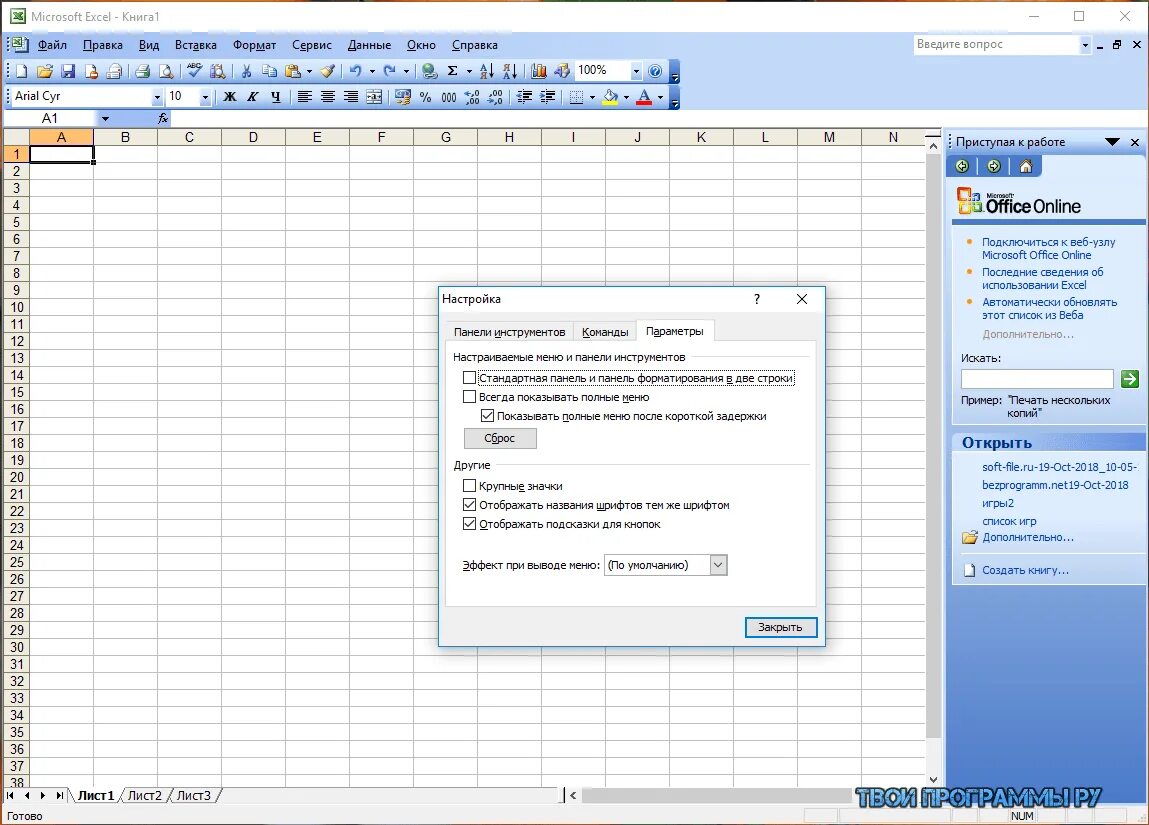This screenshot has width=1149, height=825.
Task: Sort ascending with the А-Я arrow icon
Action: coord(487,71)
